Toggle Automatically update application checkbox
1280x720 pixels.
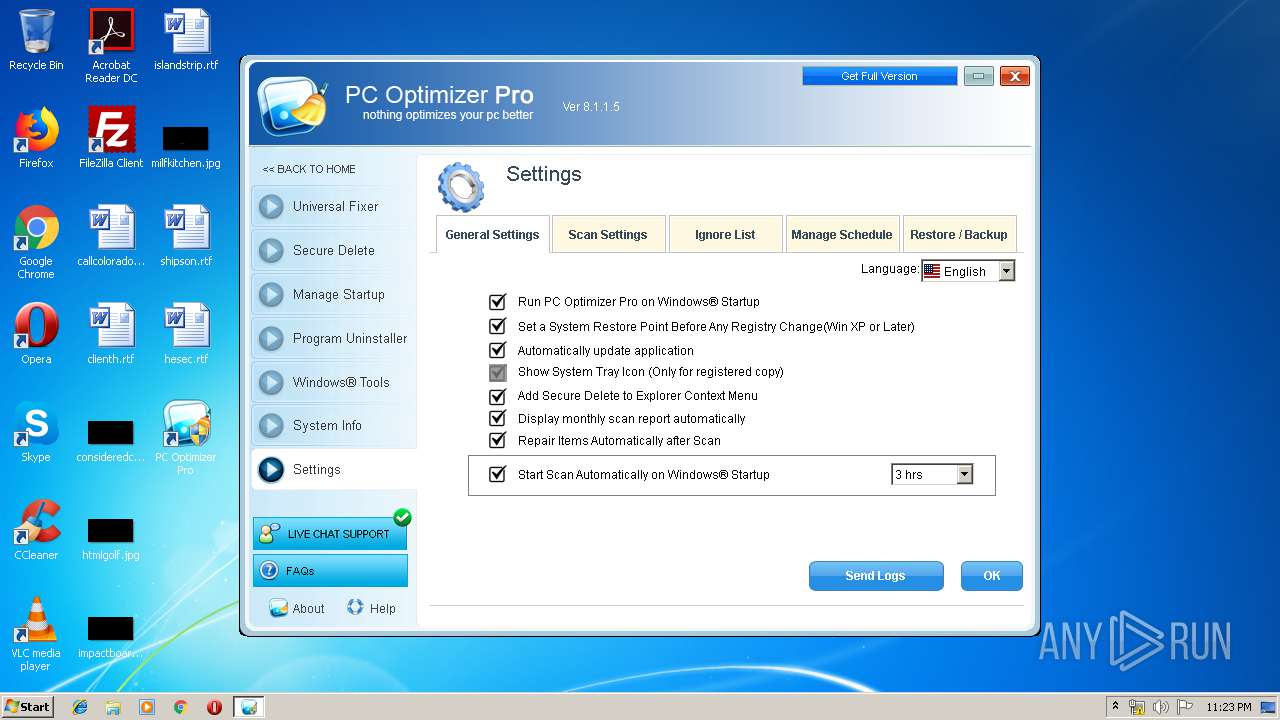(x=497, y=350)
